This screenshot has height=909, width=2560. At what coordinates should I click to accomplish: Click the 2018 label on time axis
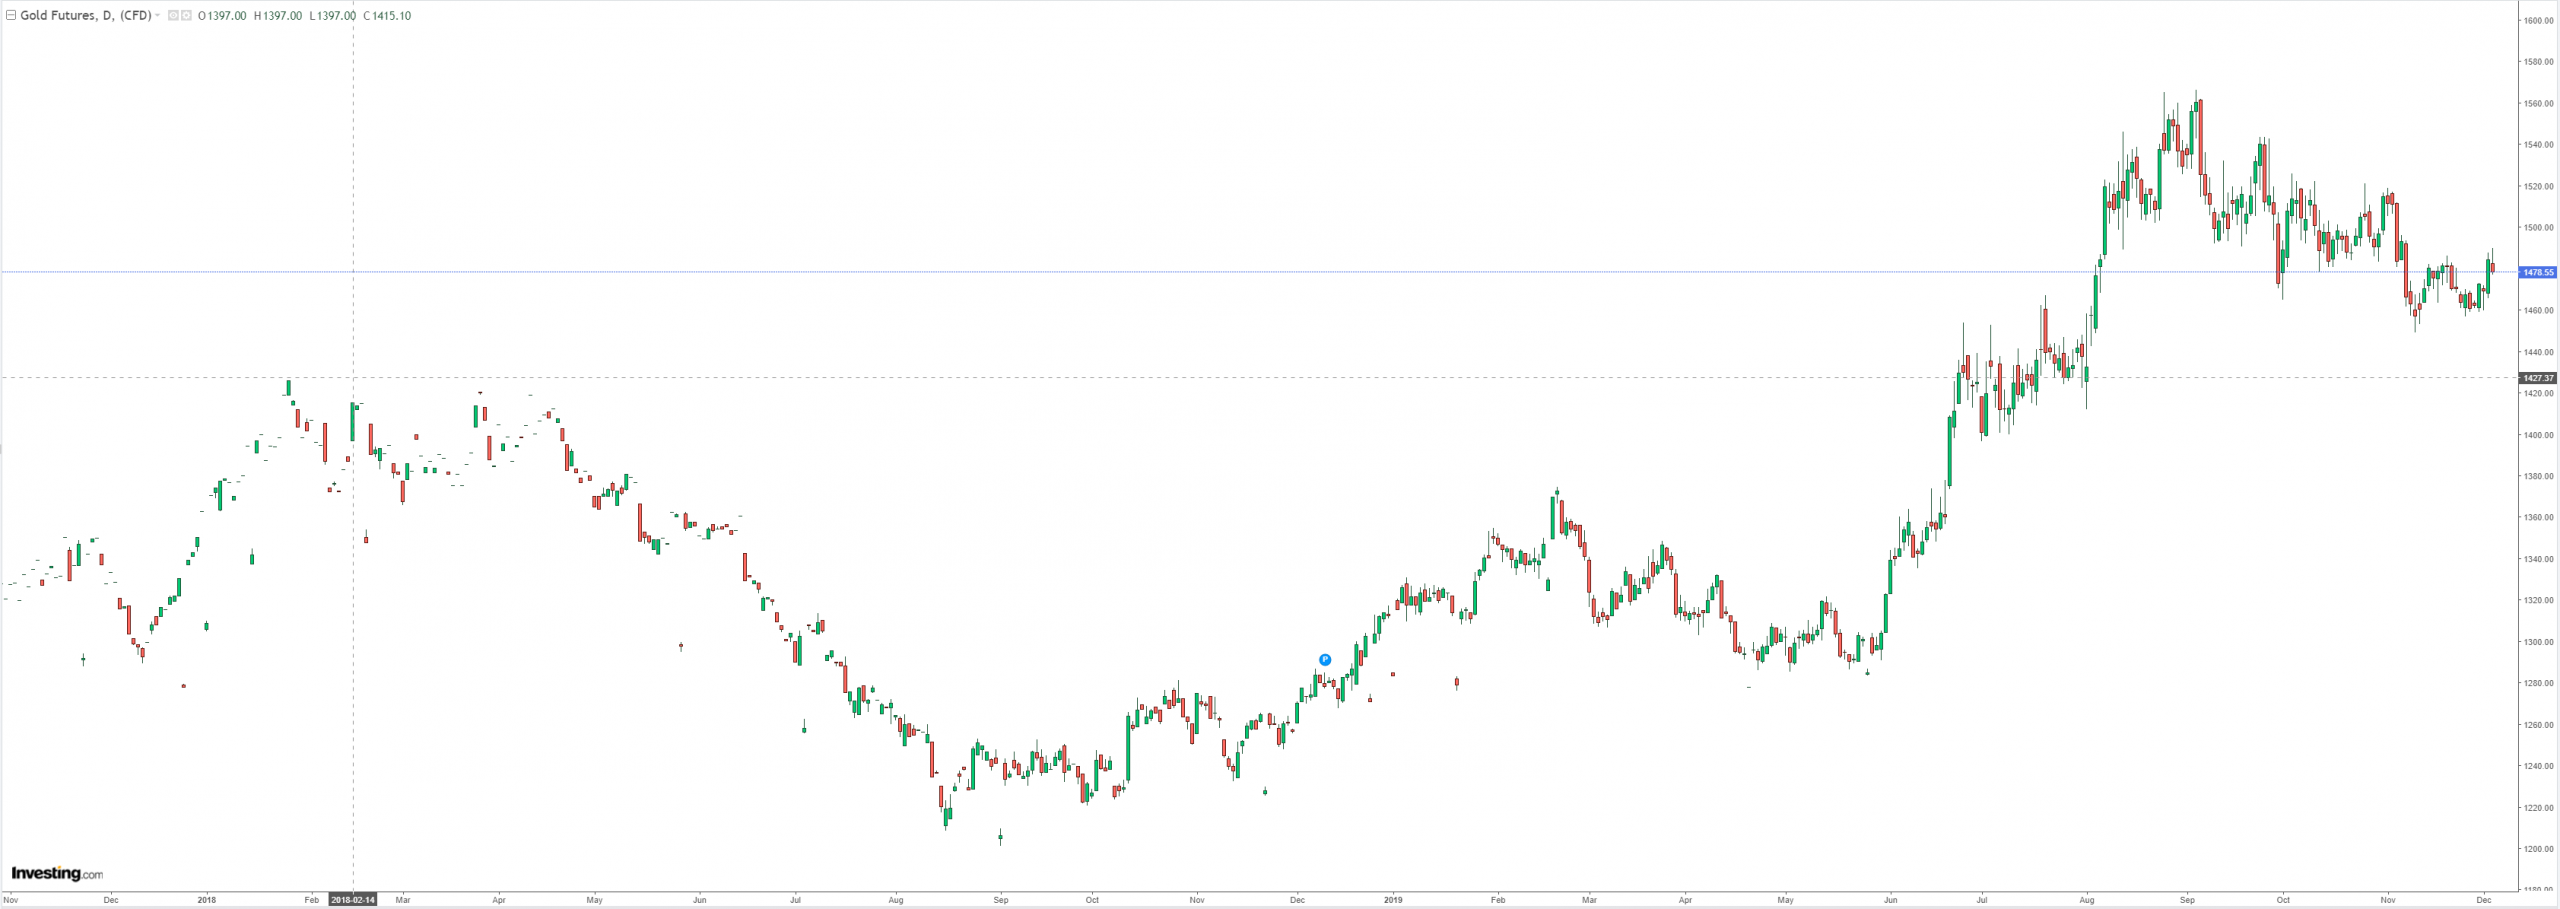tap(206, 900)
